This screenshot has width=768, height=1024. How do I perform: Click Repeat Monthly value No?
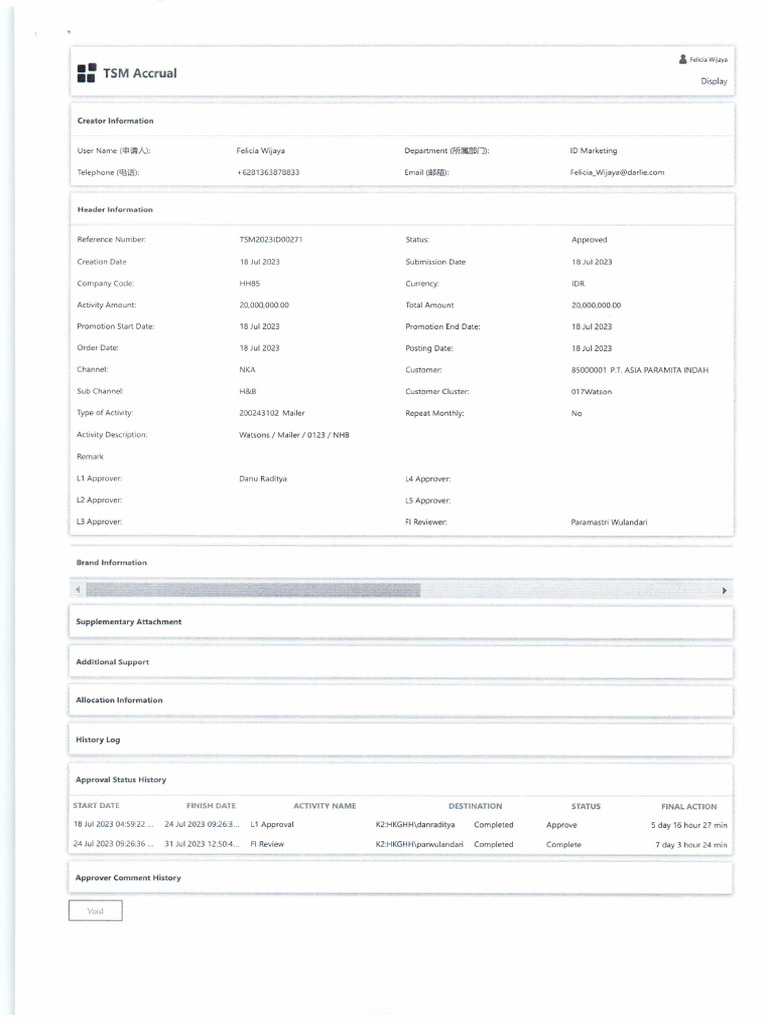[x=577, y=413]
